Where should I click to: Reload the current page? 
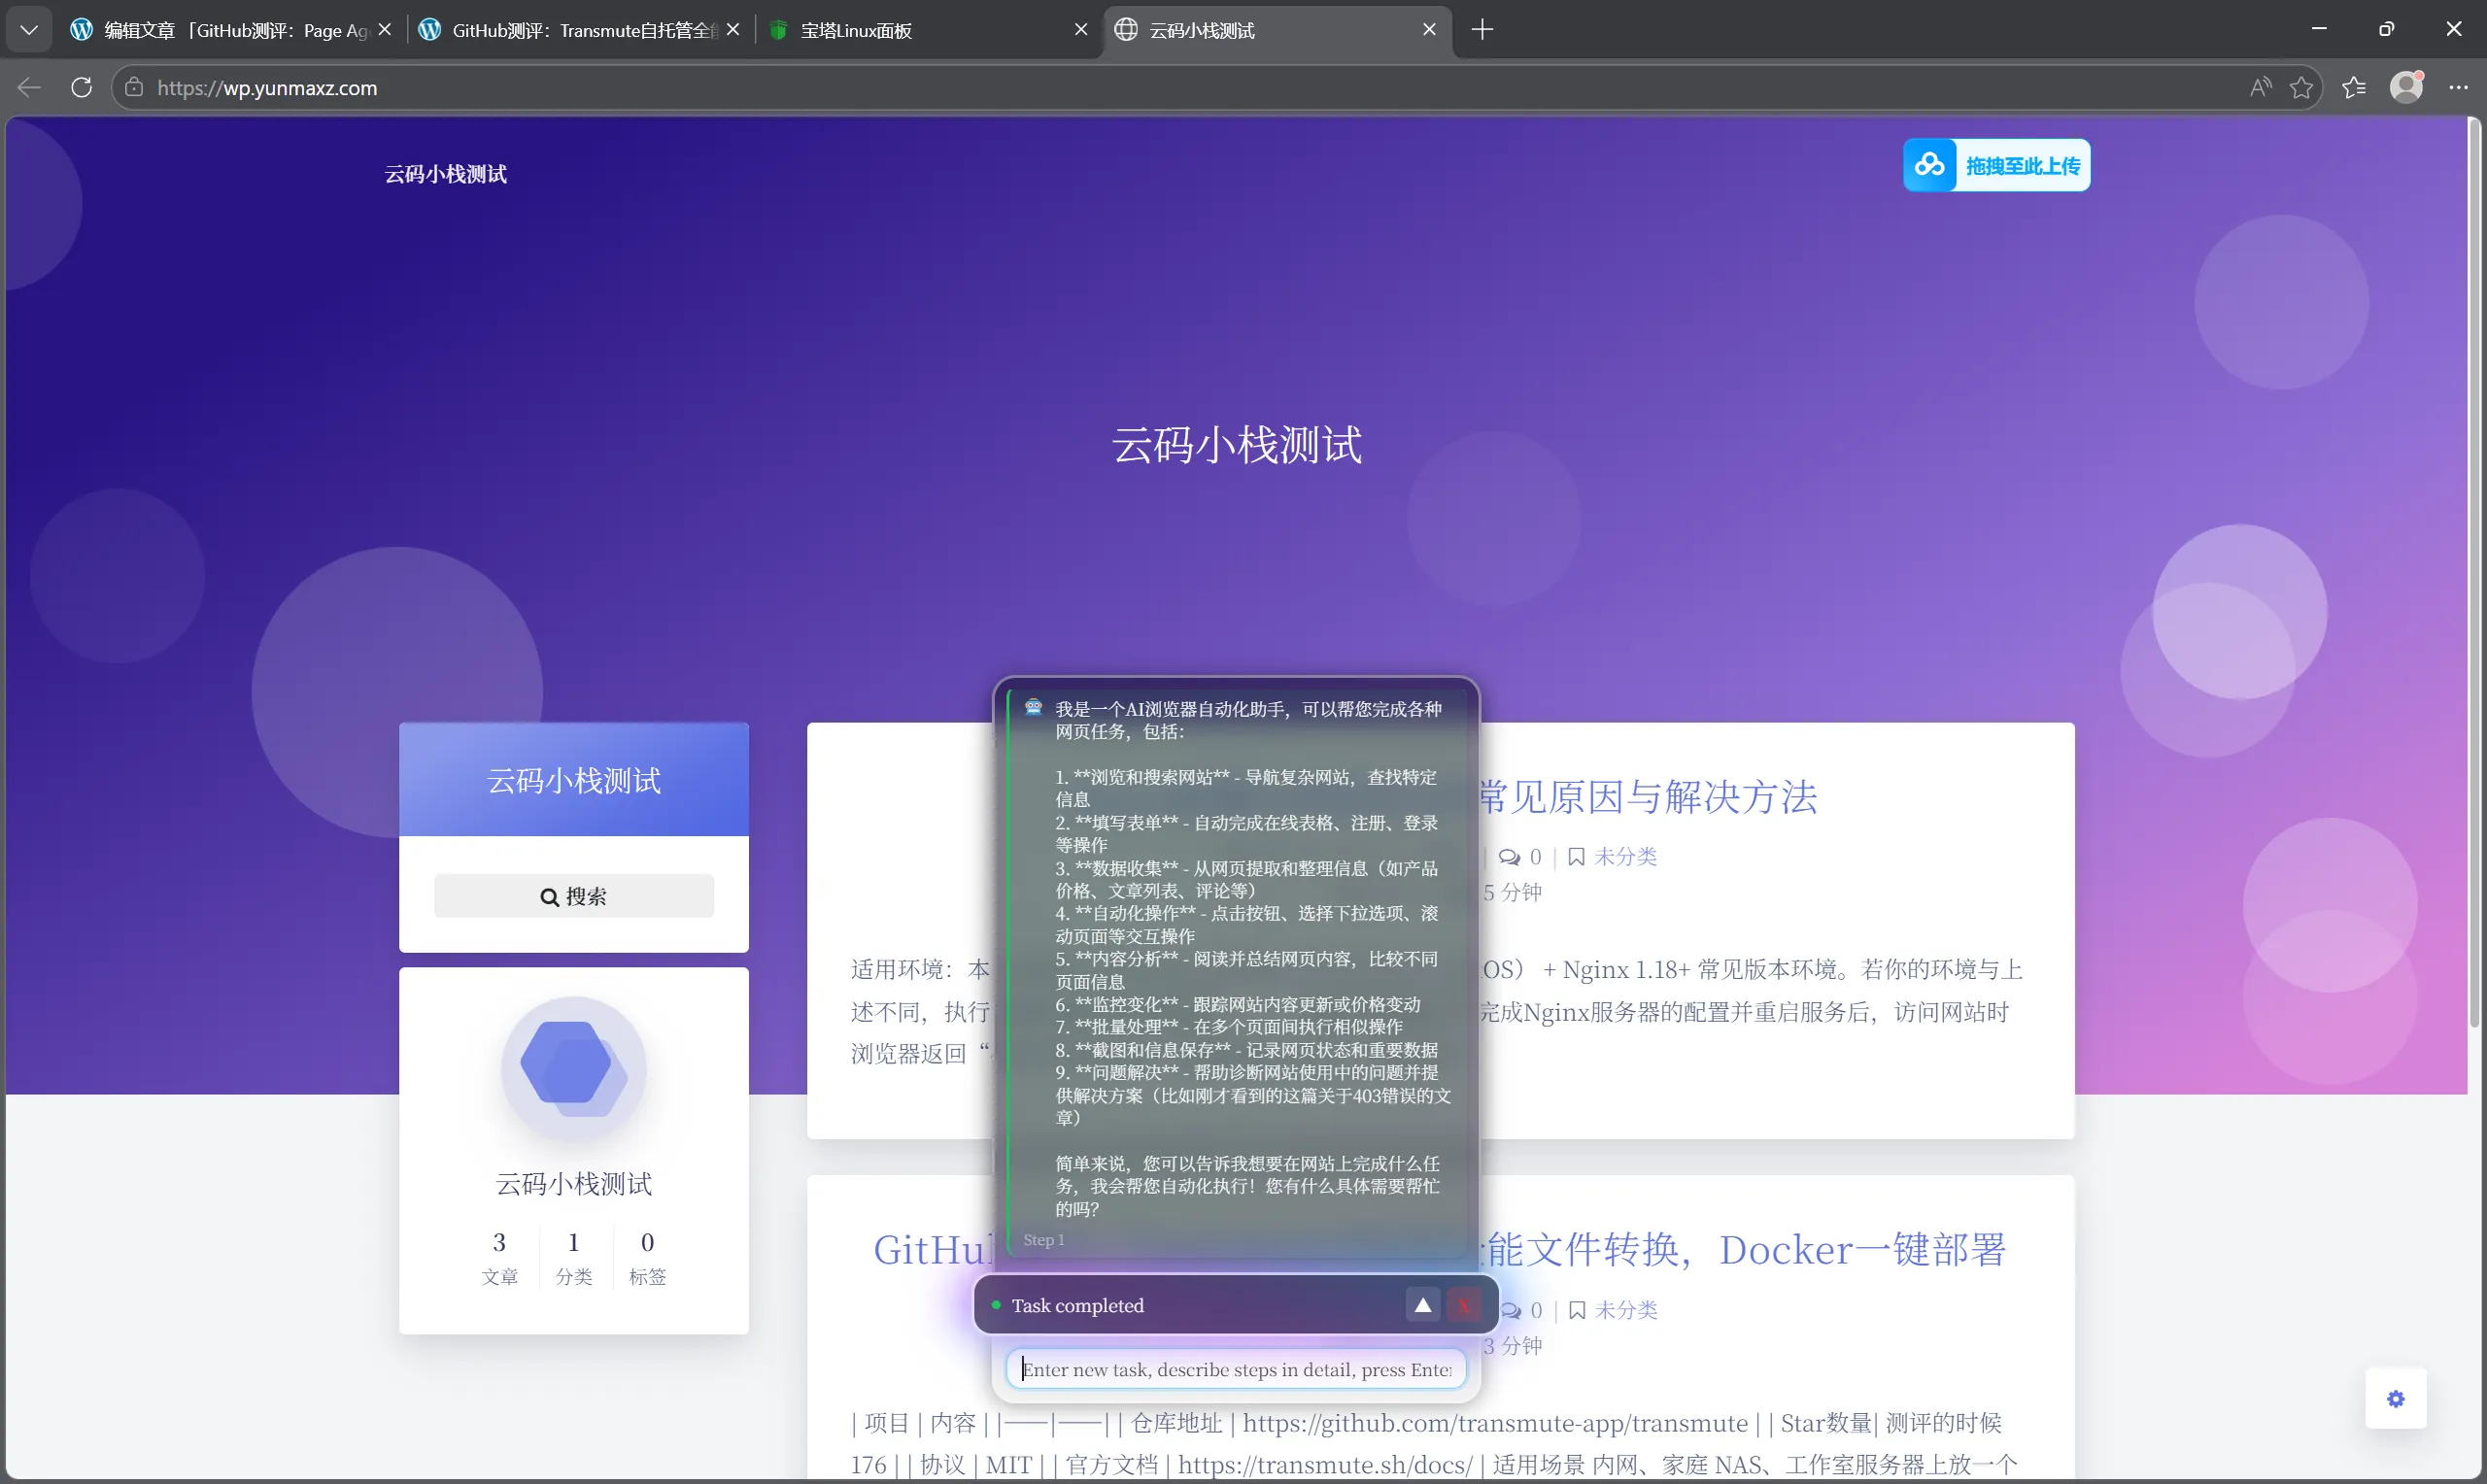[x=82, y=88]
